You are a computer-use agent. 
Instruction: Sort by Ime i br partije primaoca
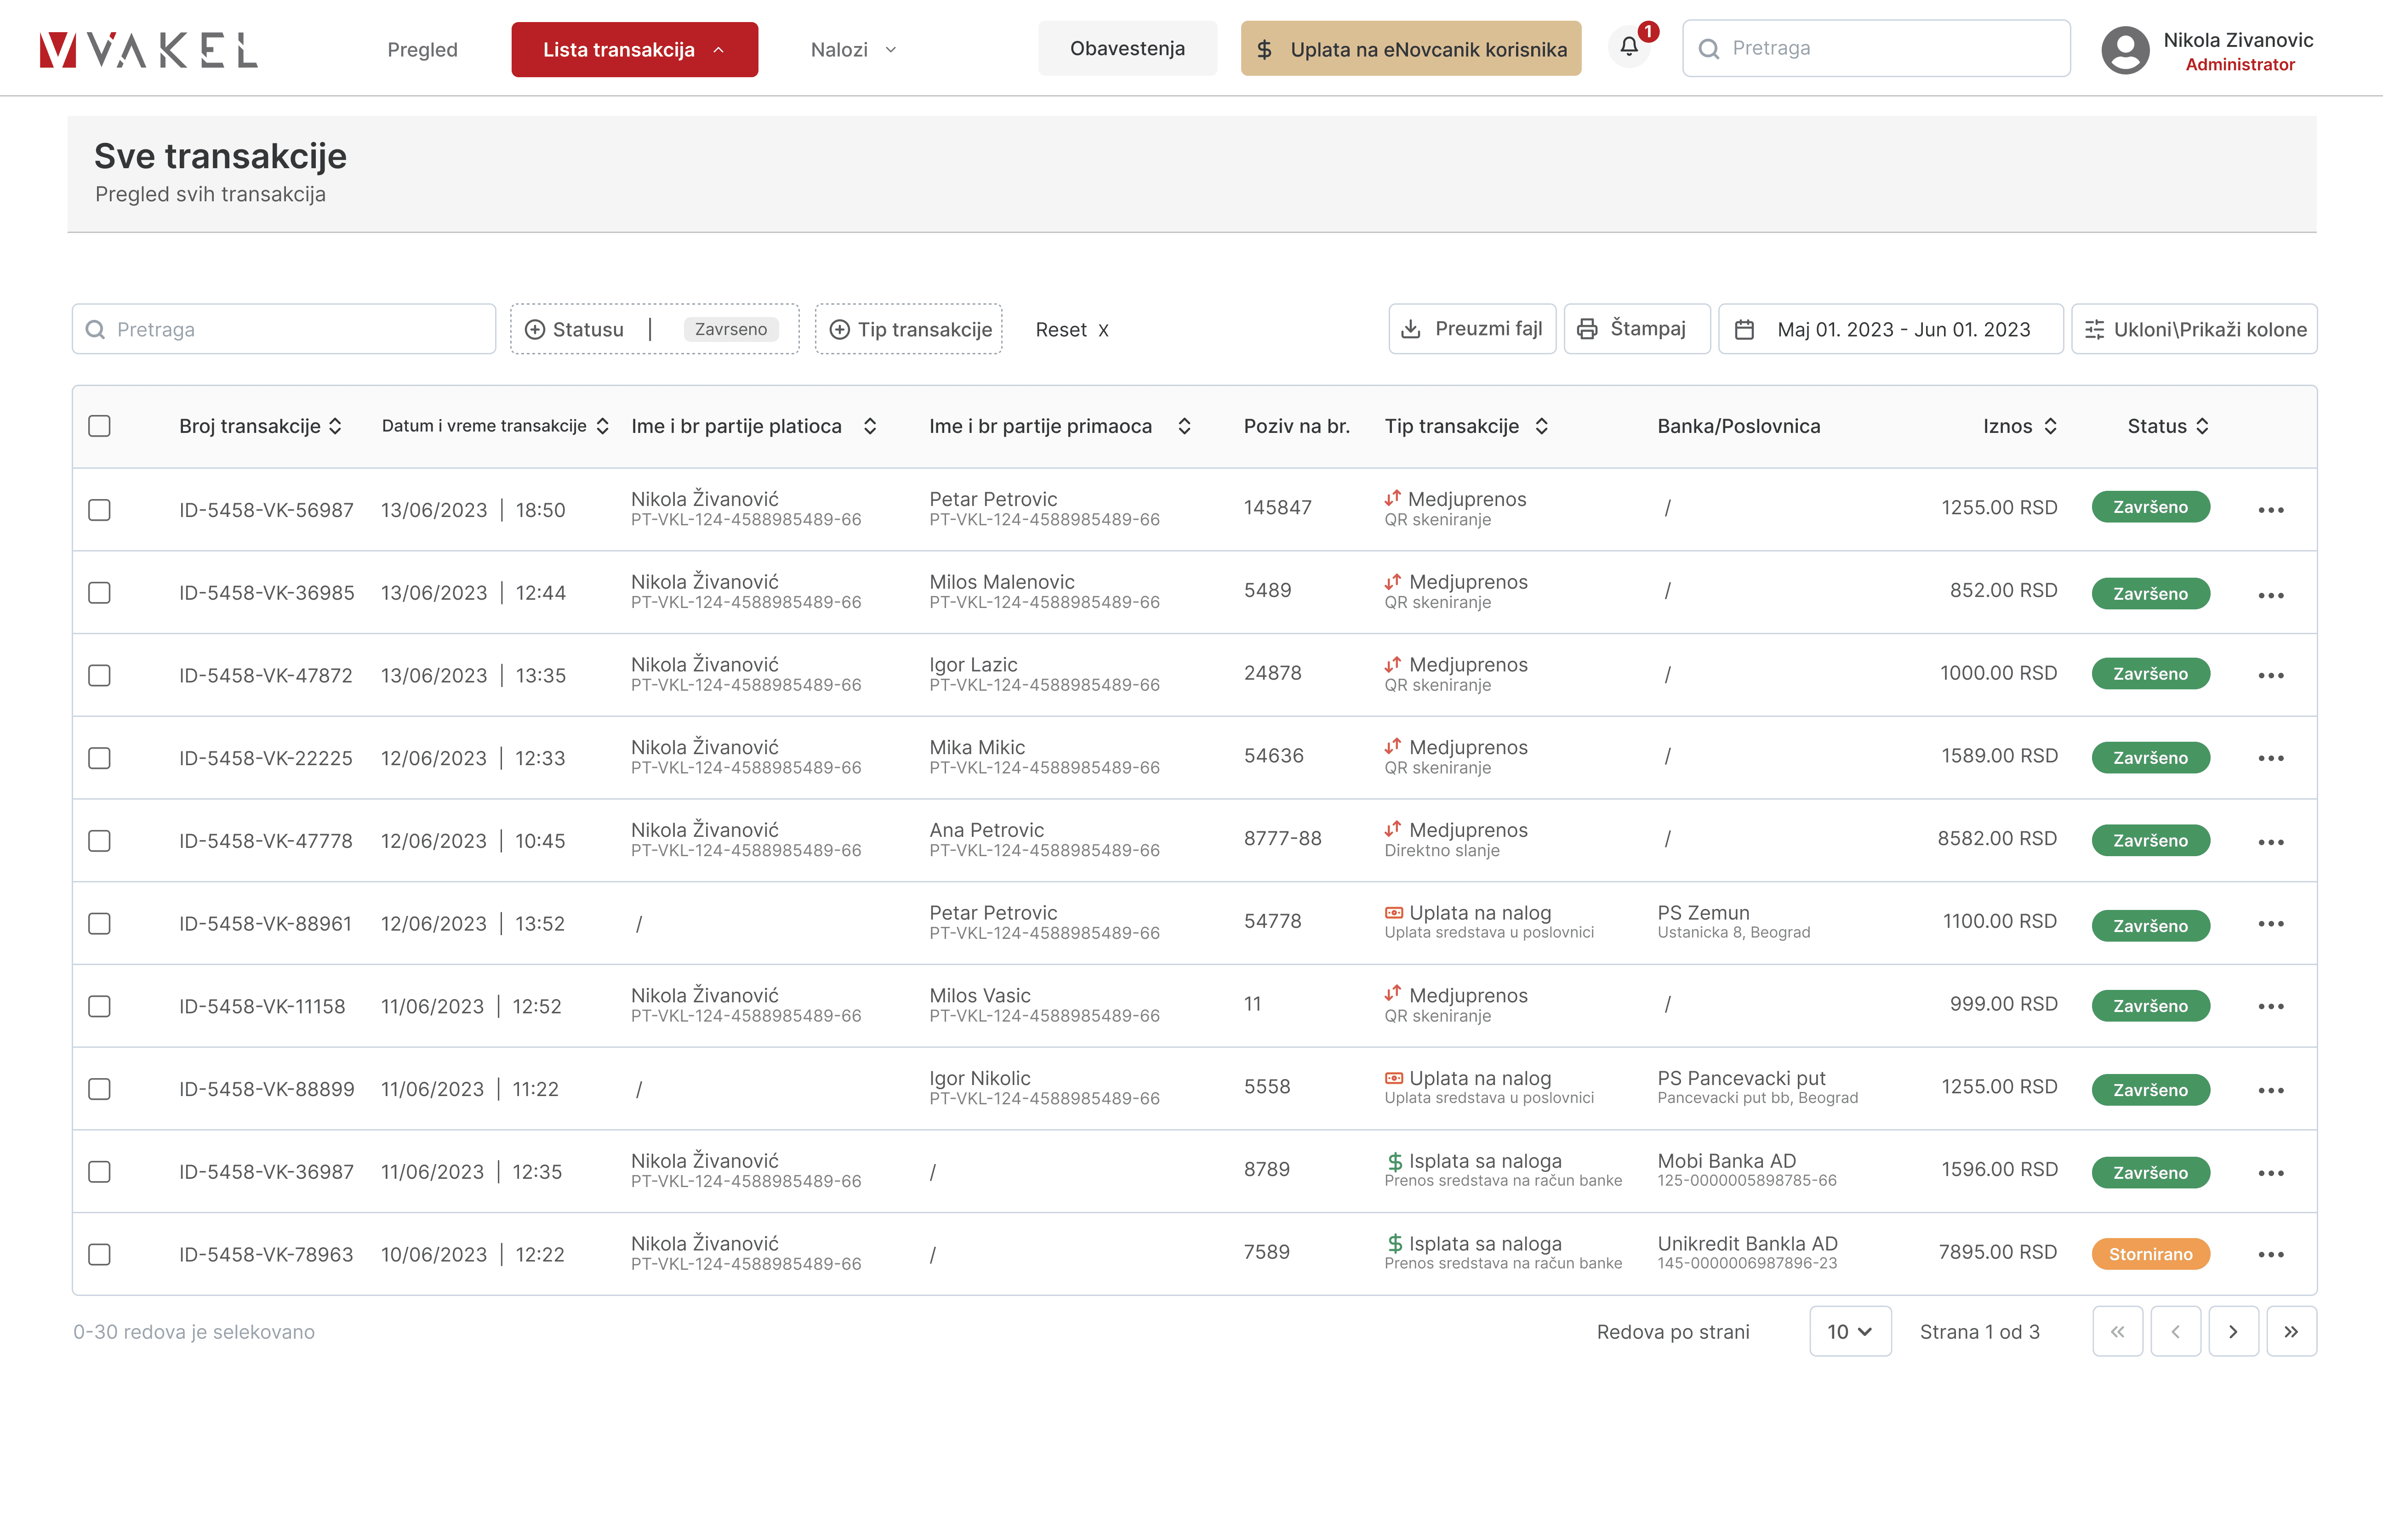1184,426
